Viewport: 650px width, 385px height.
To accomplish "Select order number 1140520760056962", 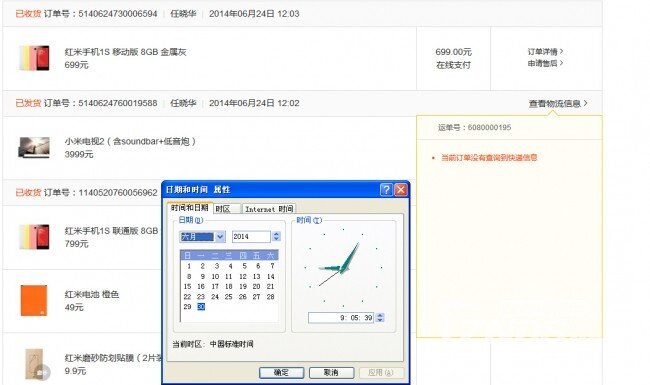I will tap(118, 193).
